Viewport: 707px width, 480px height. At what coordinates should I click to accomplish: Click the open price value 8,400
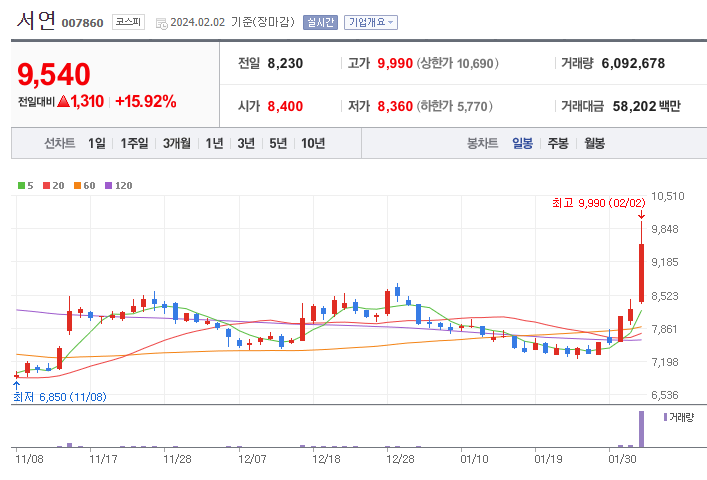285,106
